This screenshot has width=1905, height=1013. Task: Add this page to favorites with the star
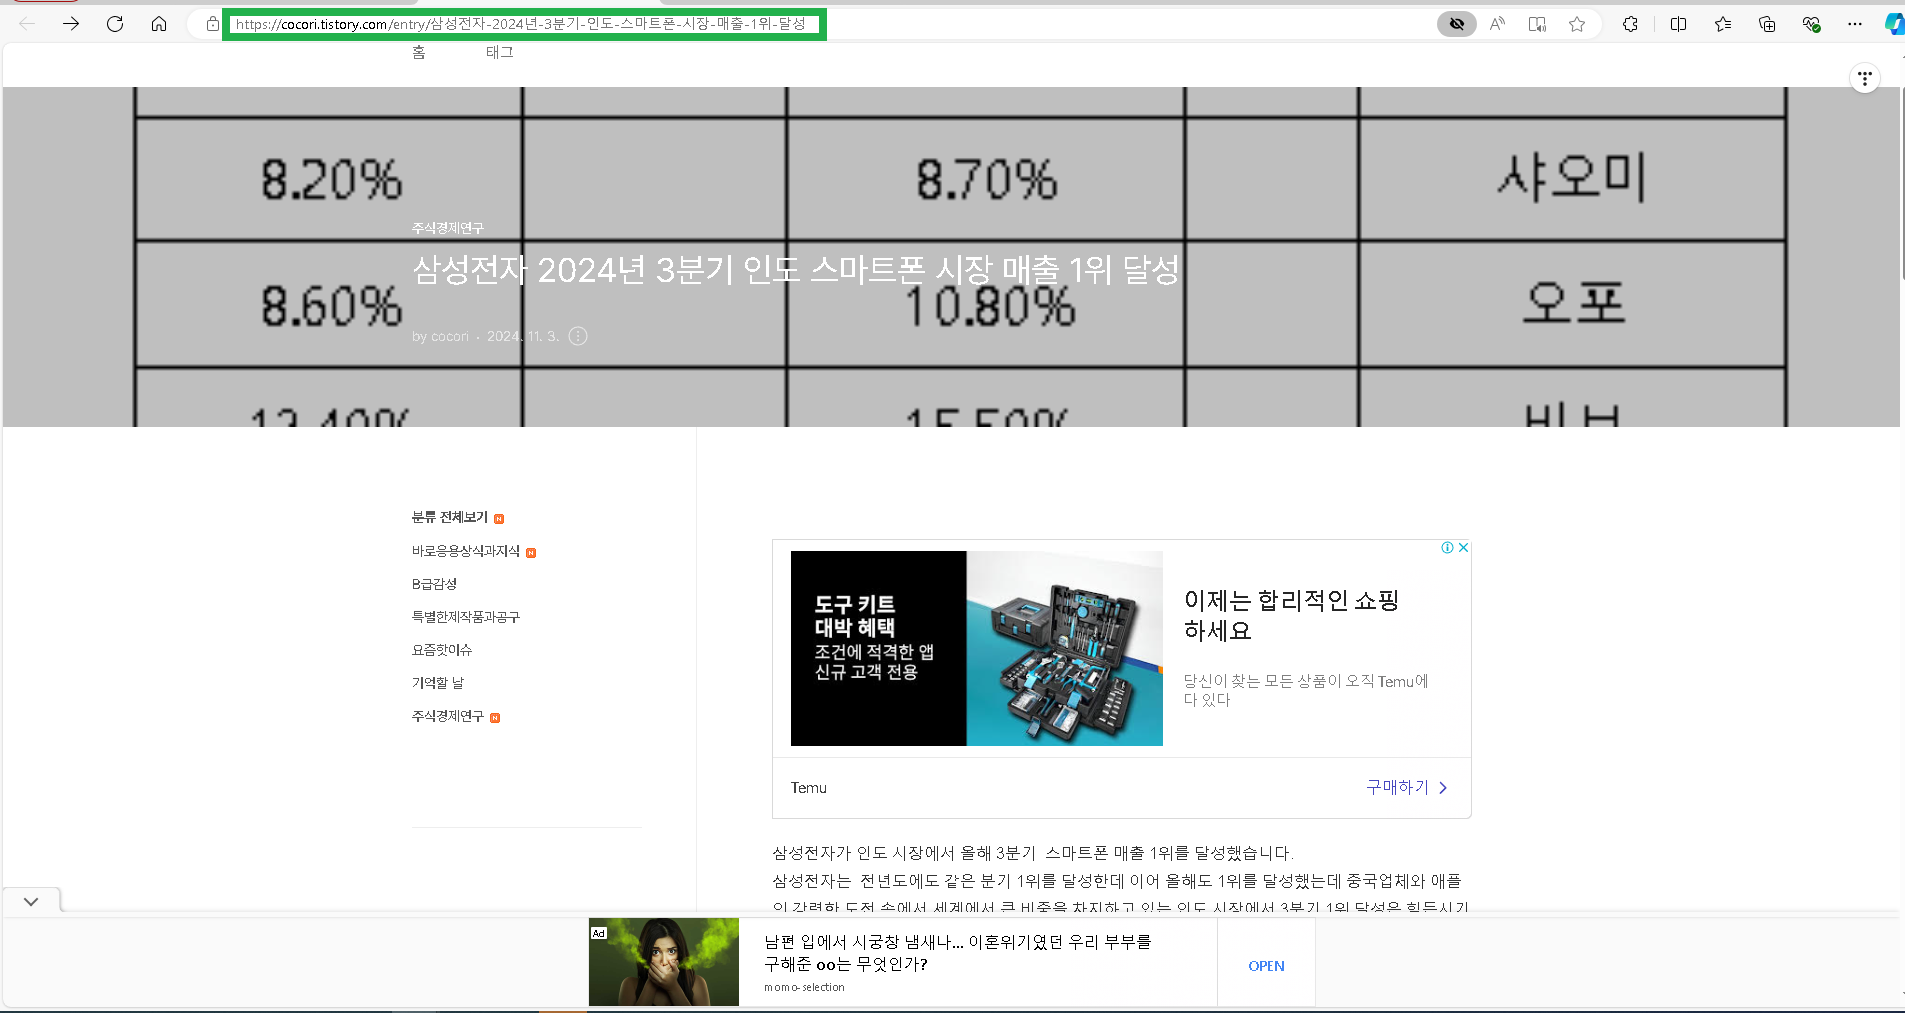coord(1577,24)
